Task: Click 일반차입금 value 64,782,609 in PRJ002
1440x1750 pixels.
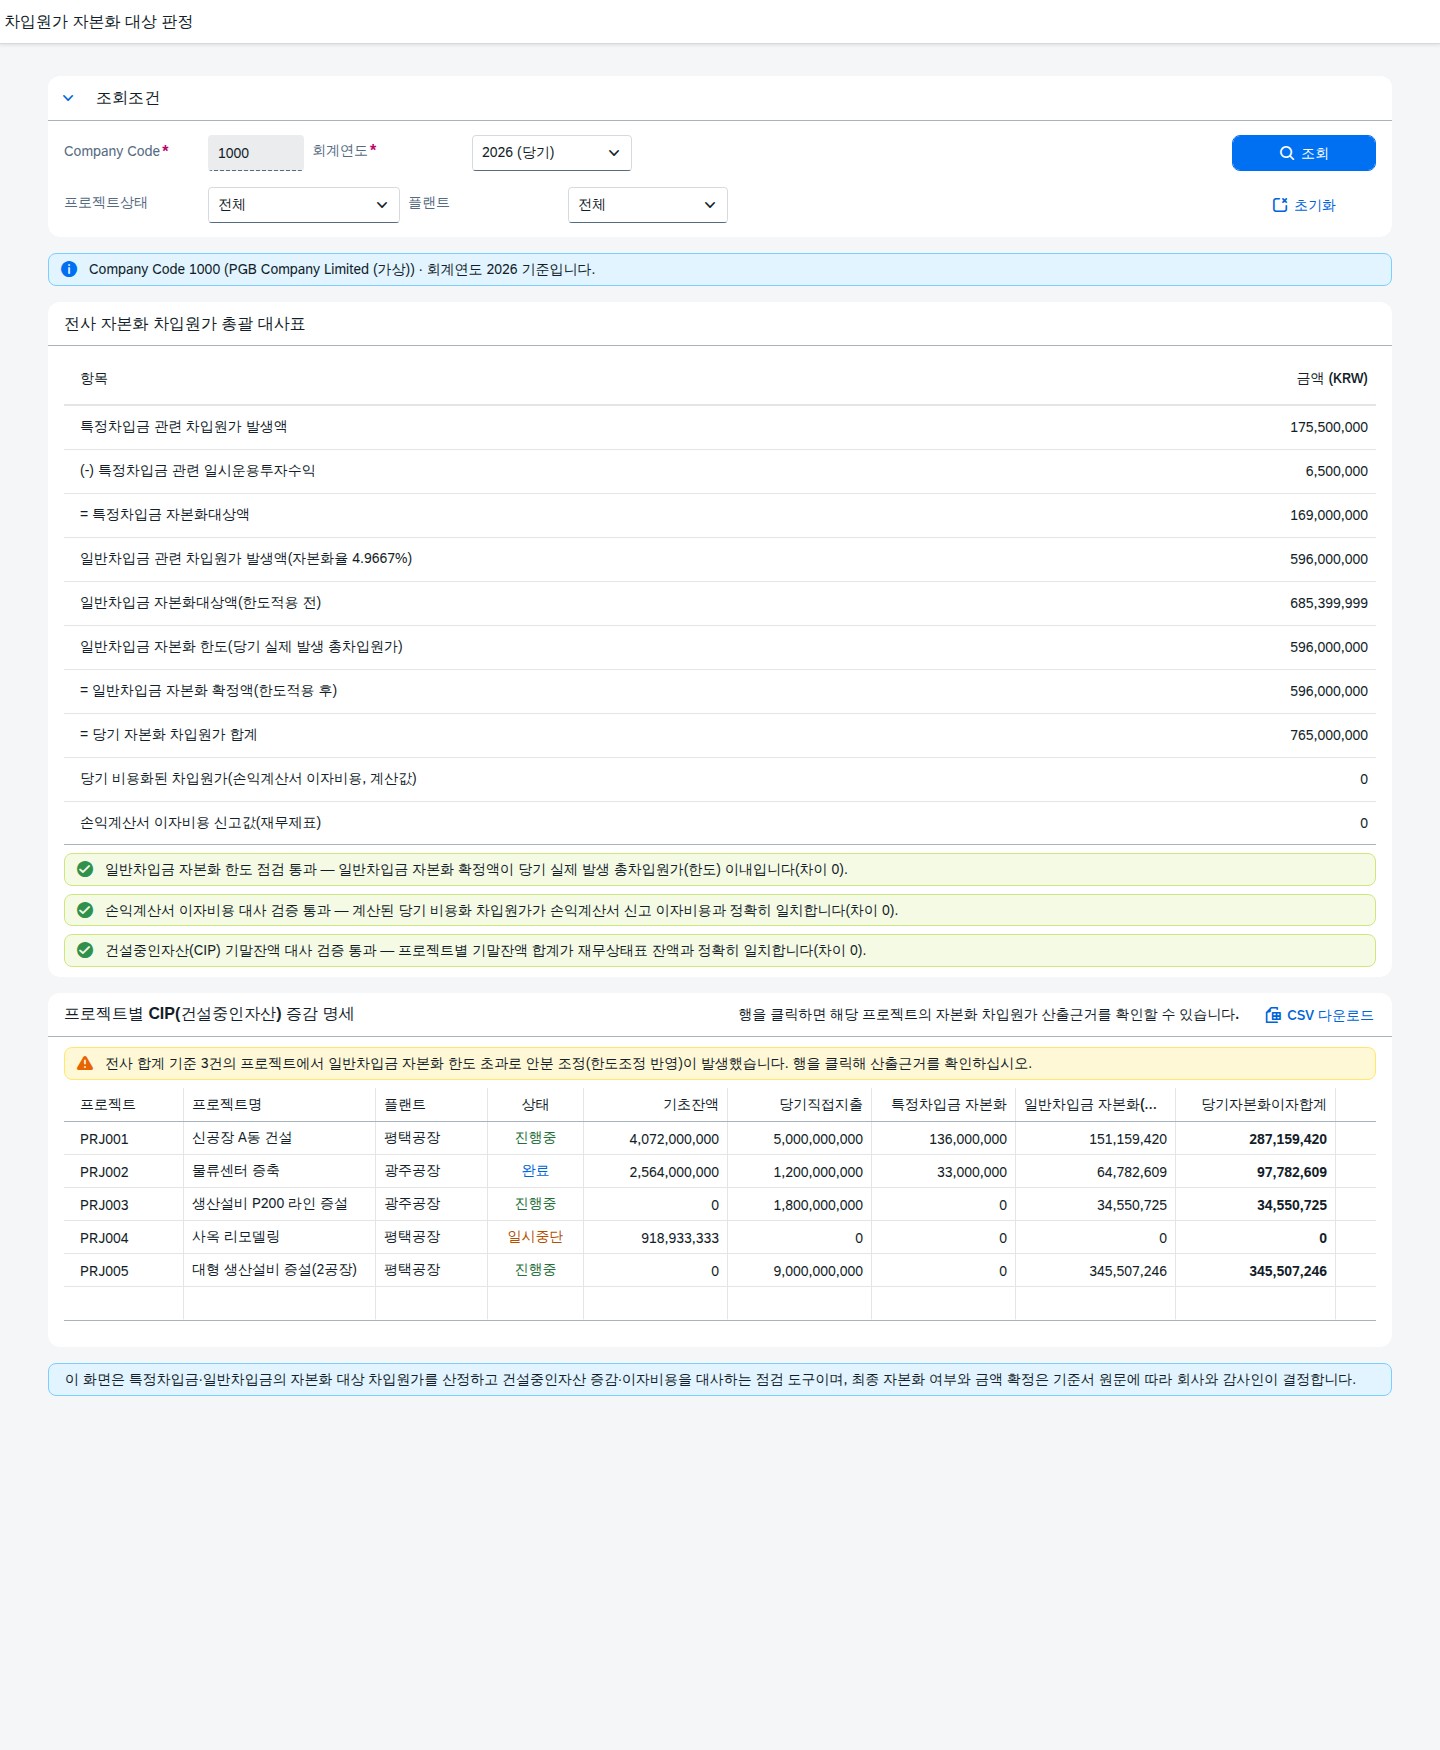Action: coord(1132,1172)
